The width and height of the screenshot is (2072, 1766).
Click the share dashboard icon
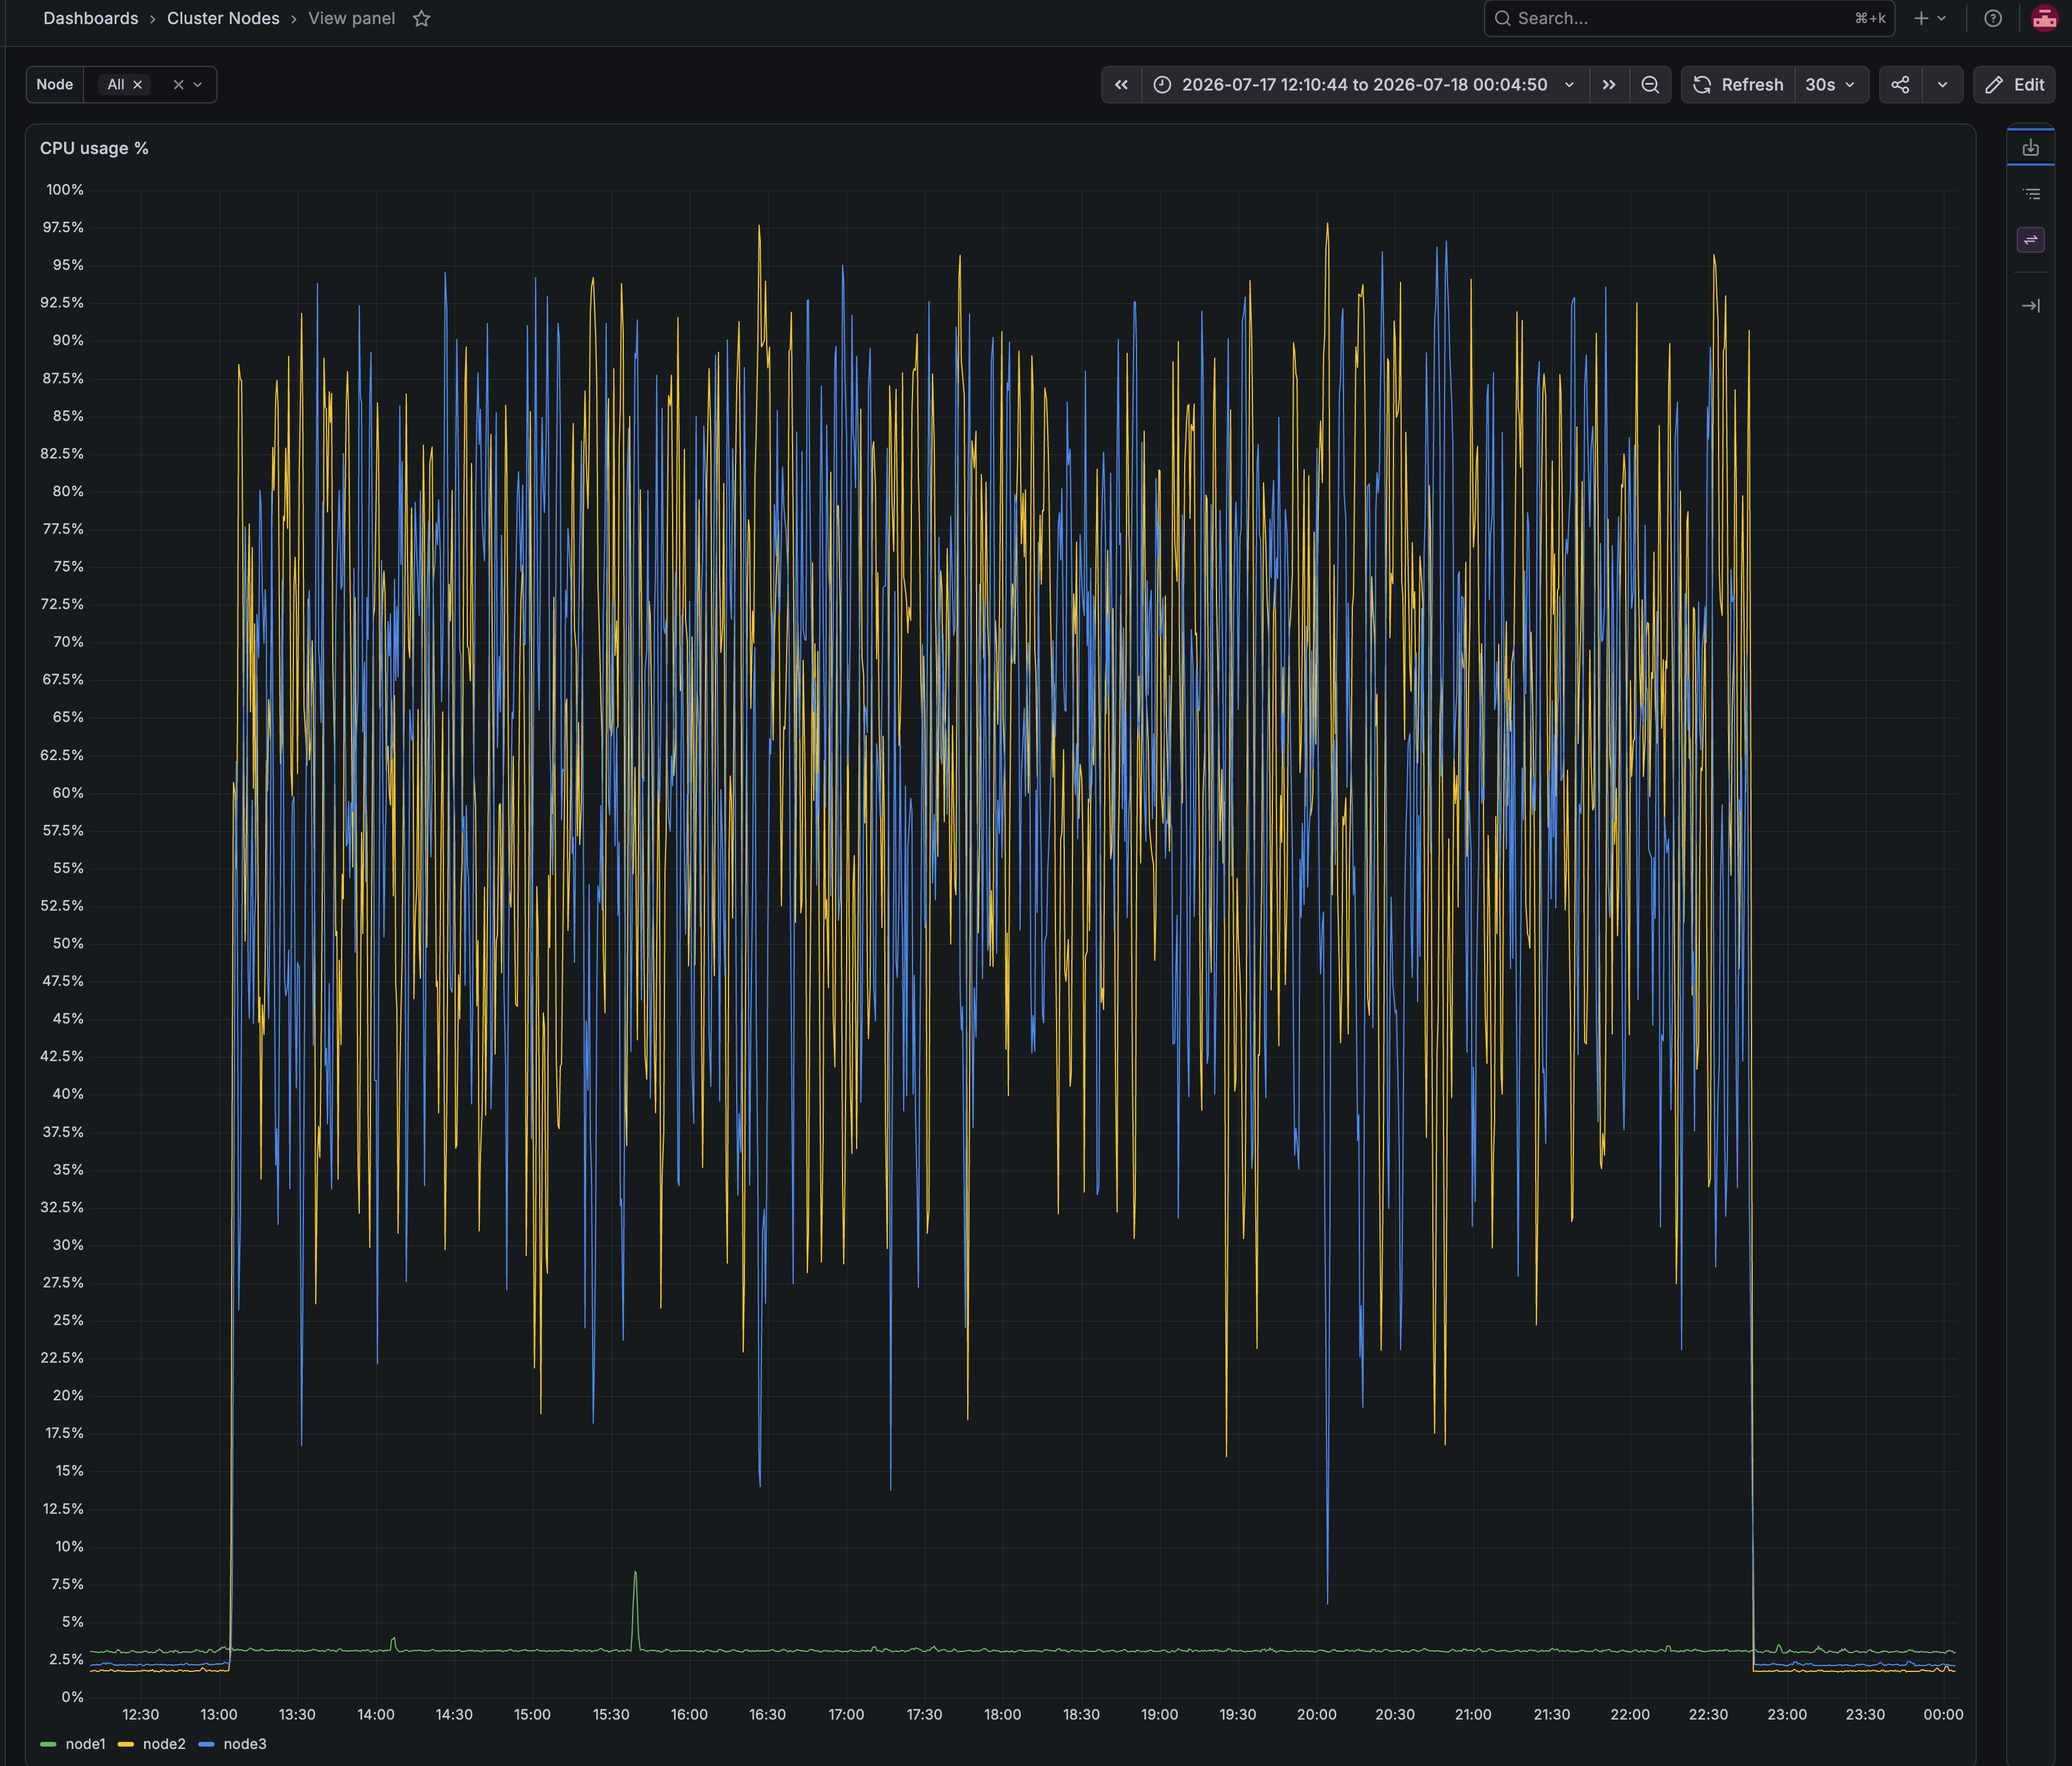1900,85
